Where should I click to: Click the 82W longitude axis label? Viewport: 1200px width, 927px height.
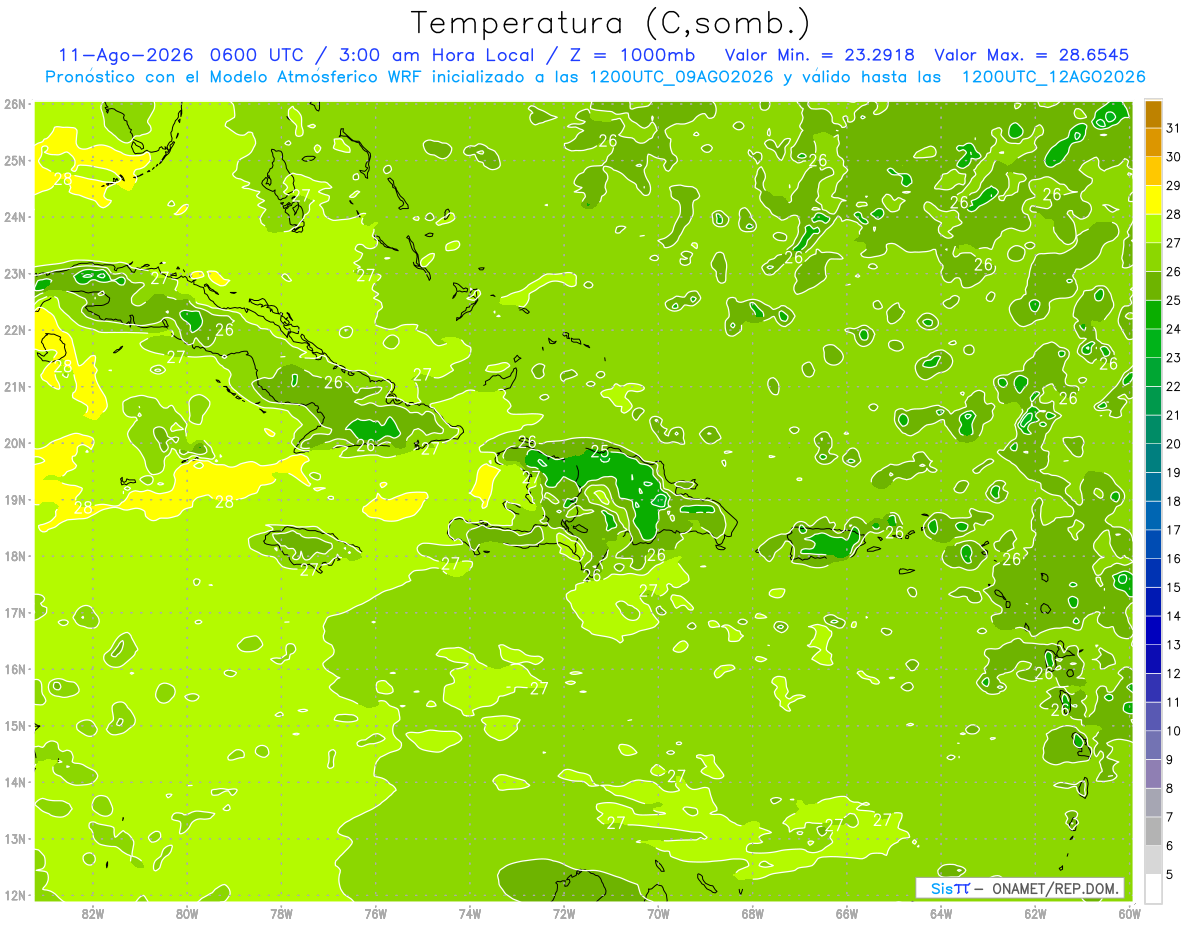click(x=93, y=912)
